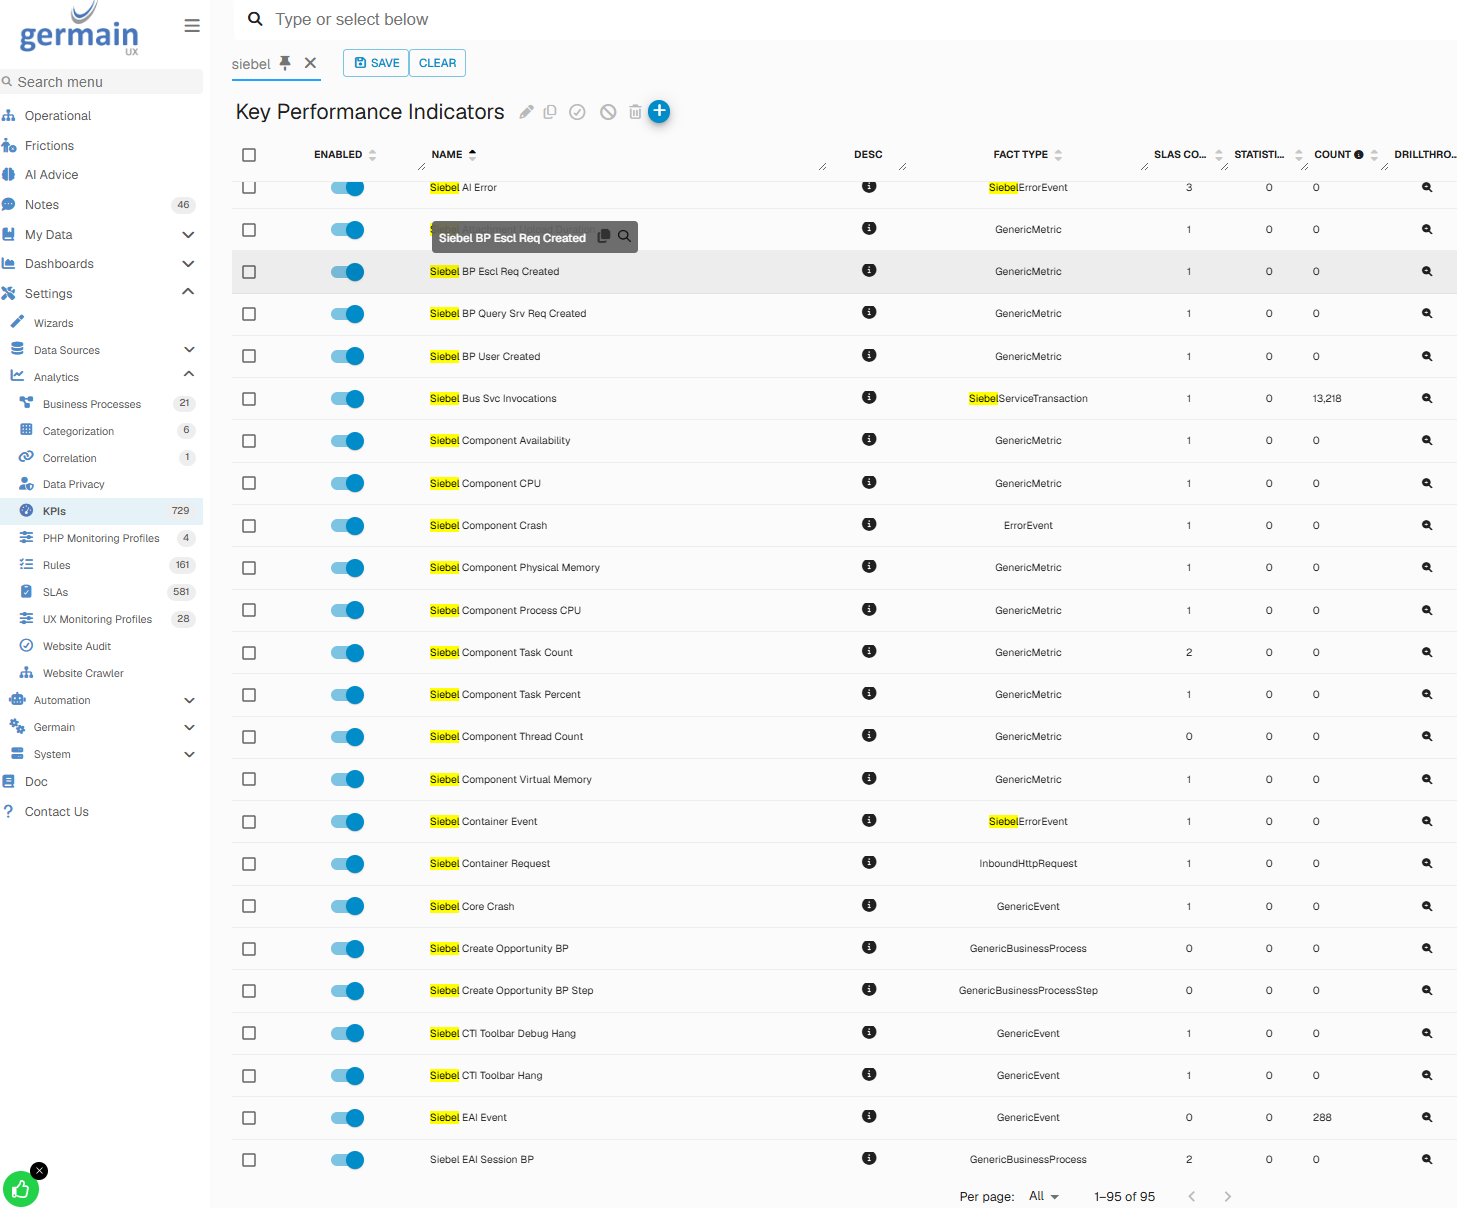Go to the next results page
Viewport: 1457px width, 1208px height.
[1228, 1197]
